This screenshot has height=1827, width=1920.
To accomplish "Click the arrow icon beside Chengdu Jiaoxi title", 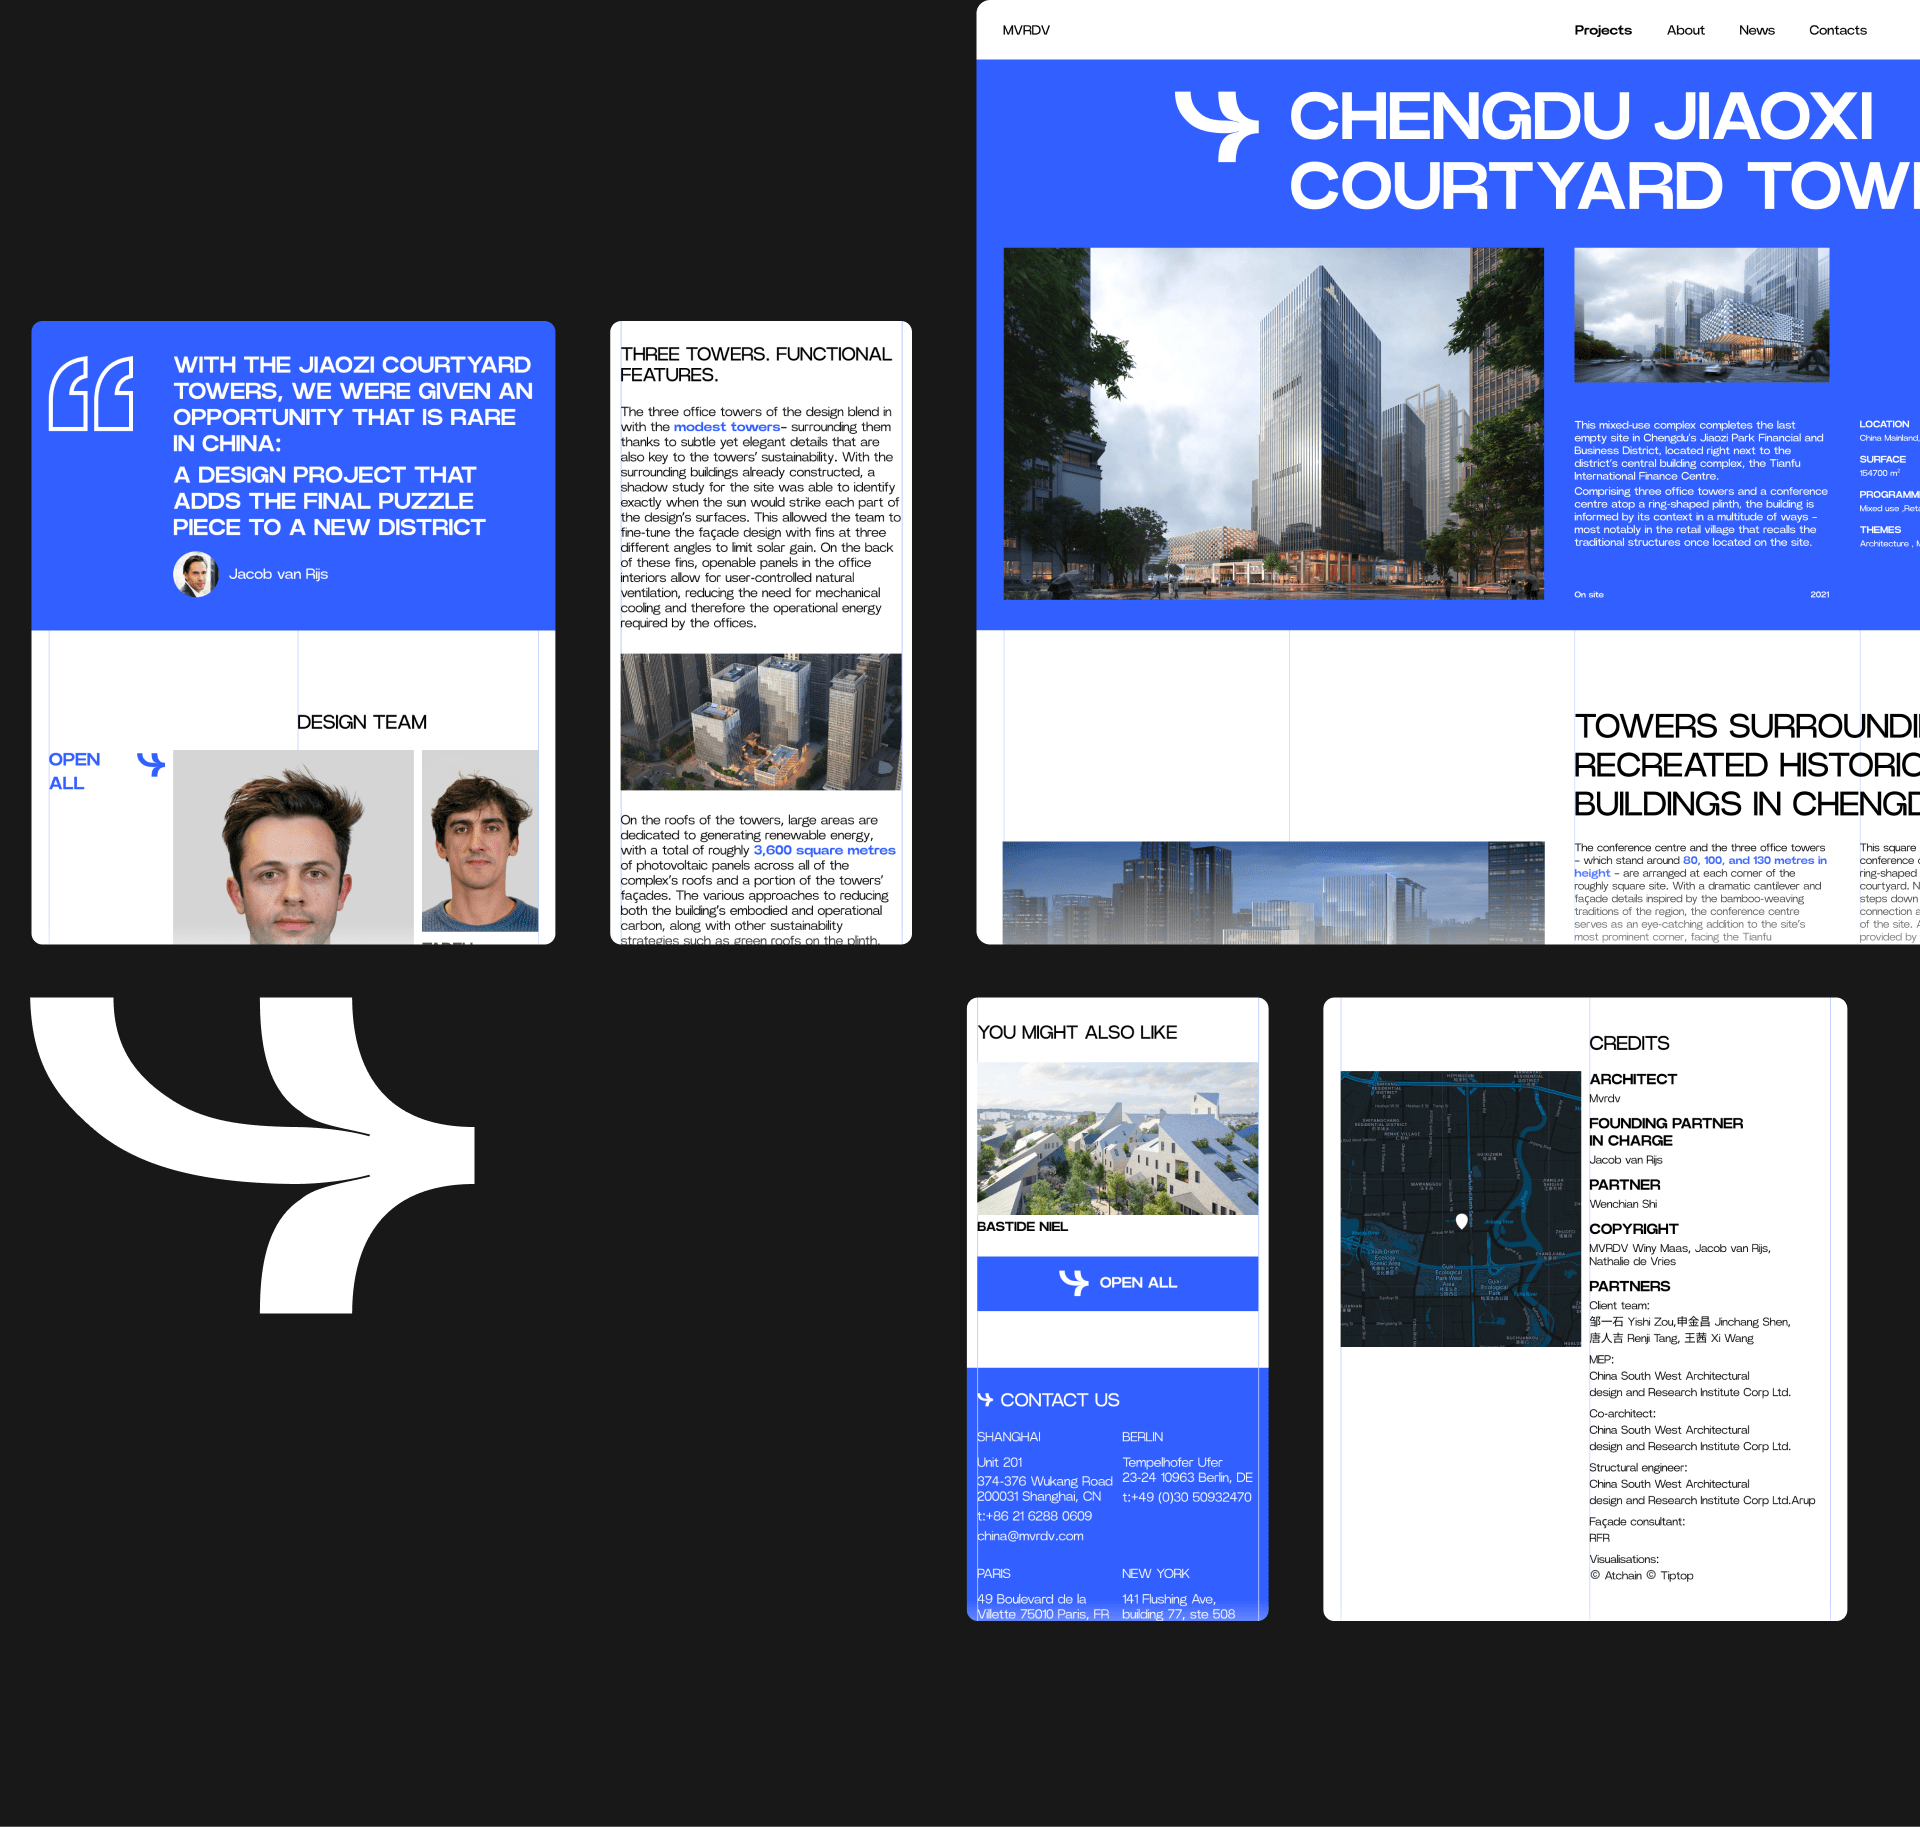I will [1217, 124].
